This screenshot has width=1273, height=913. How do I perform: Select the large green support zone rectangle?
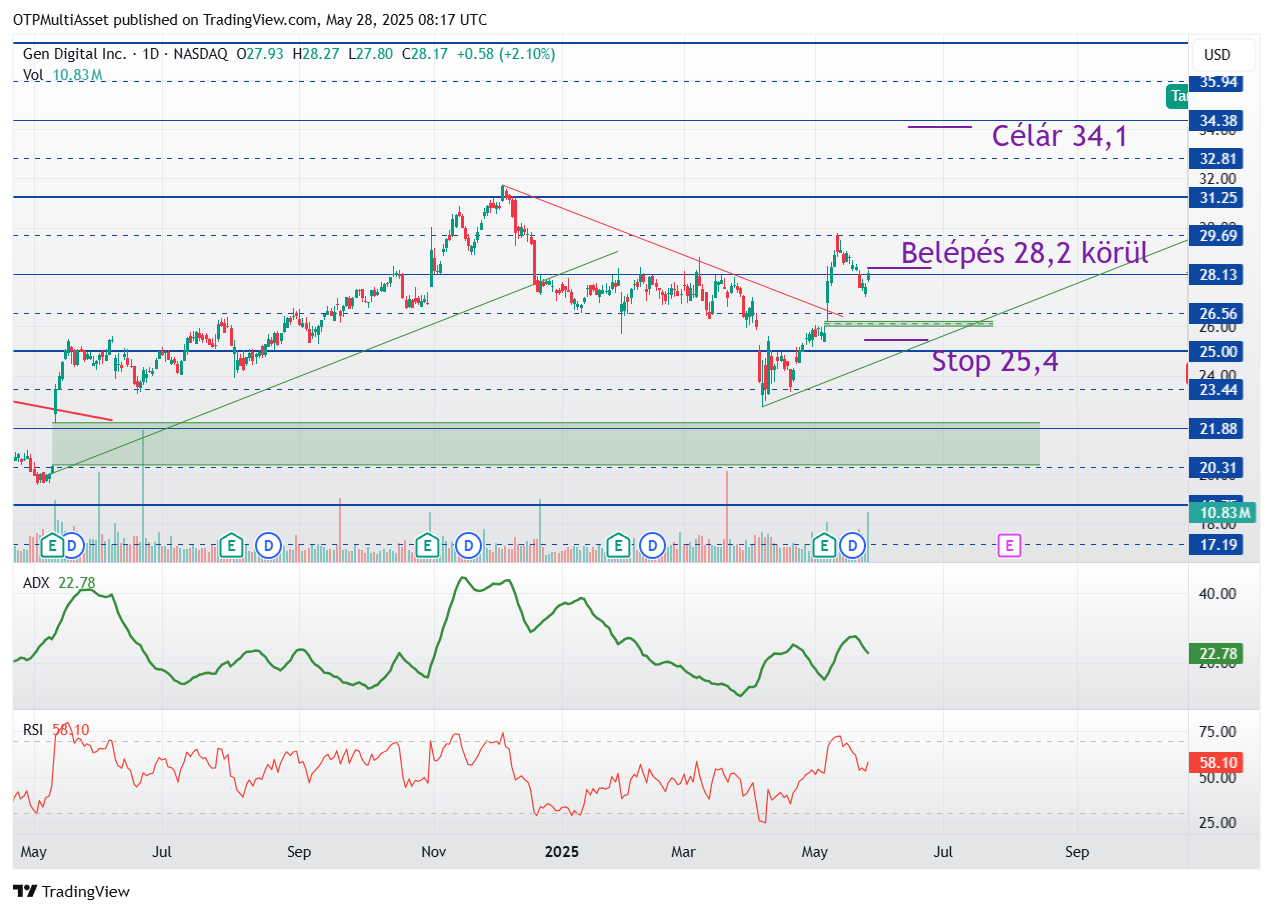[546, 444]
